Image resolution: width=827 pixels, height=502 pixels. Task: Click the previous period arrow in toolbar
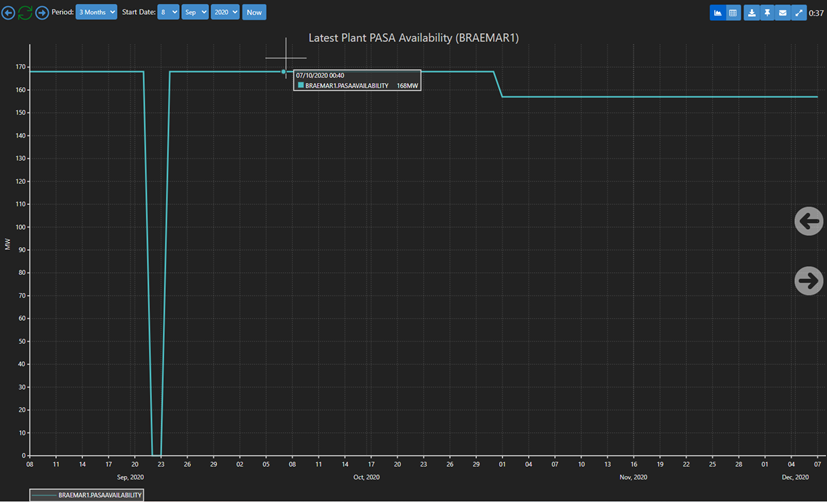coord(9,12)
